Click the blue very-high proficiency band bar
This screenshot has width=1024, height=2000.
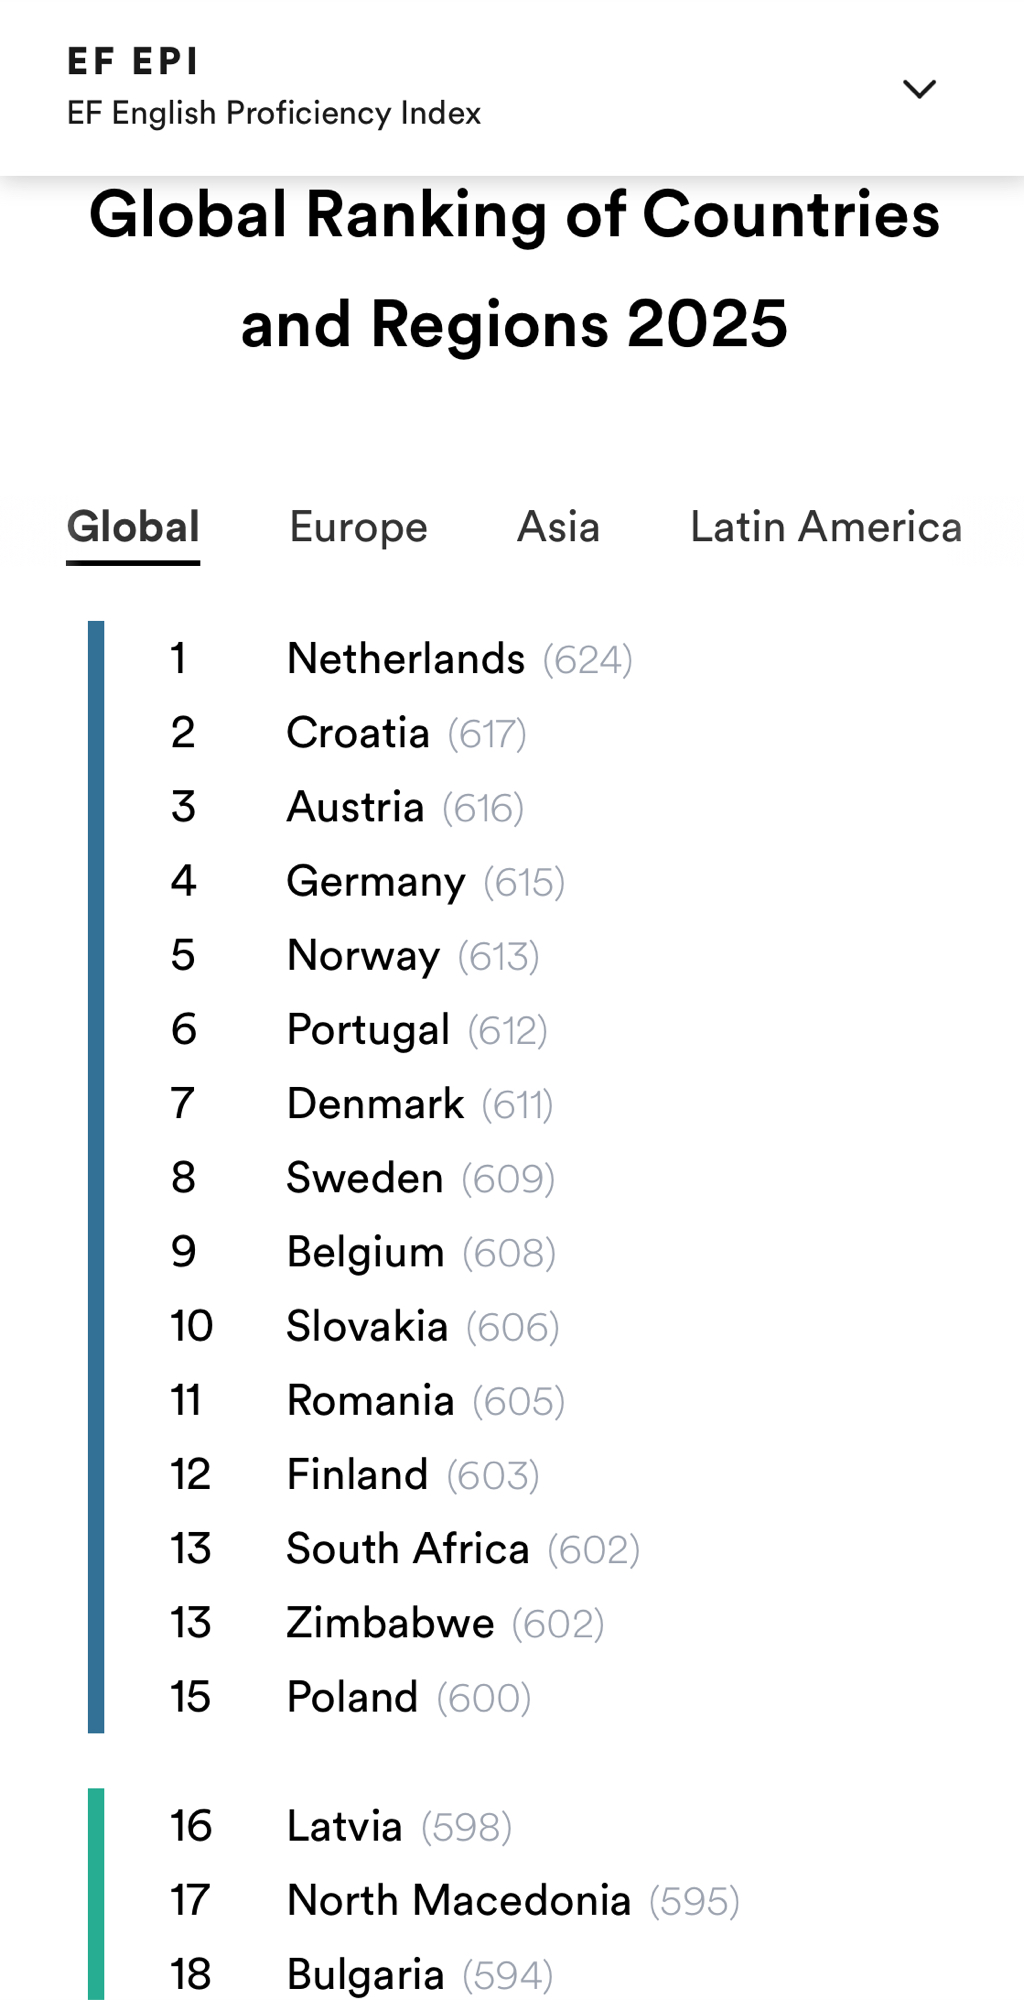coord(96,1175)
